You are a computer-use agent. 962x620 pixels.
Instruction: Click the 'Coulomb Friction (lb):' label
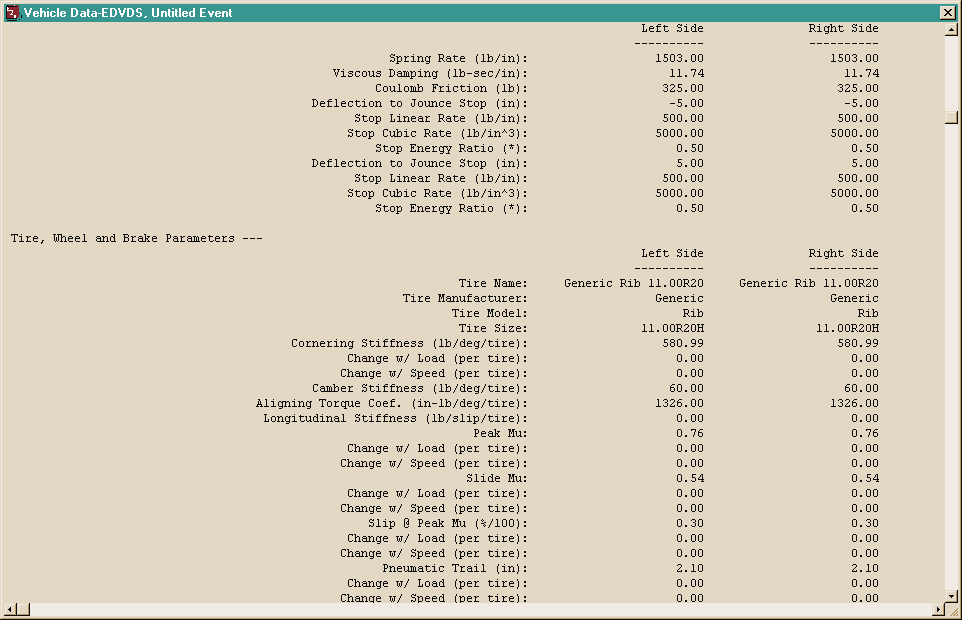point(451,88)
